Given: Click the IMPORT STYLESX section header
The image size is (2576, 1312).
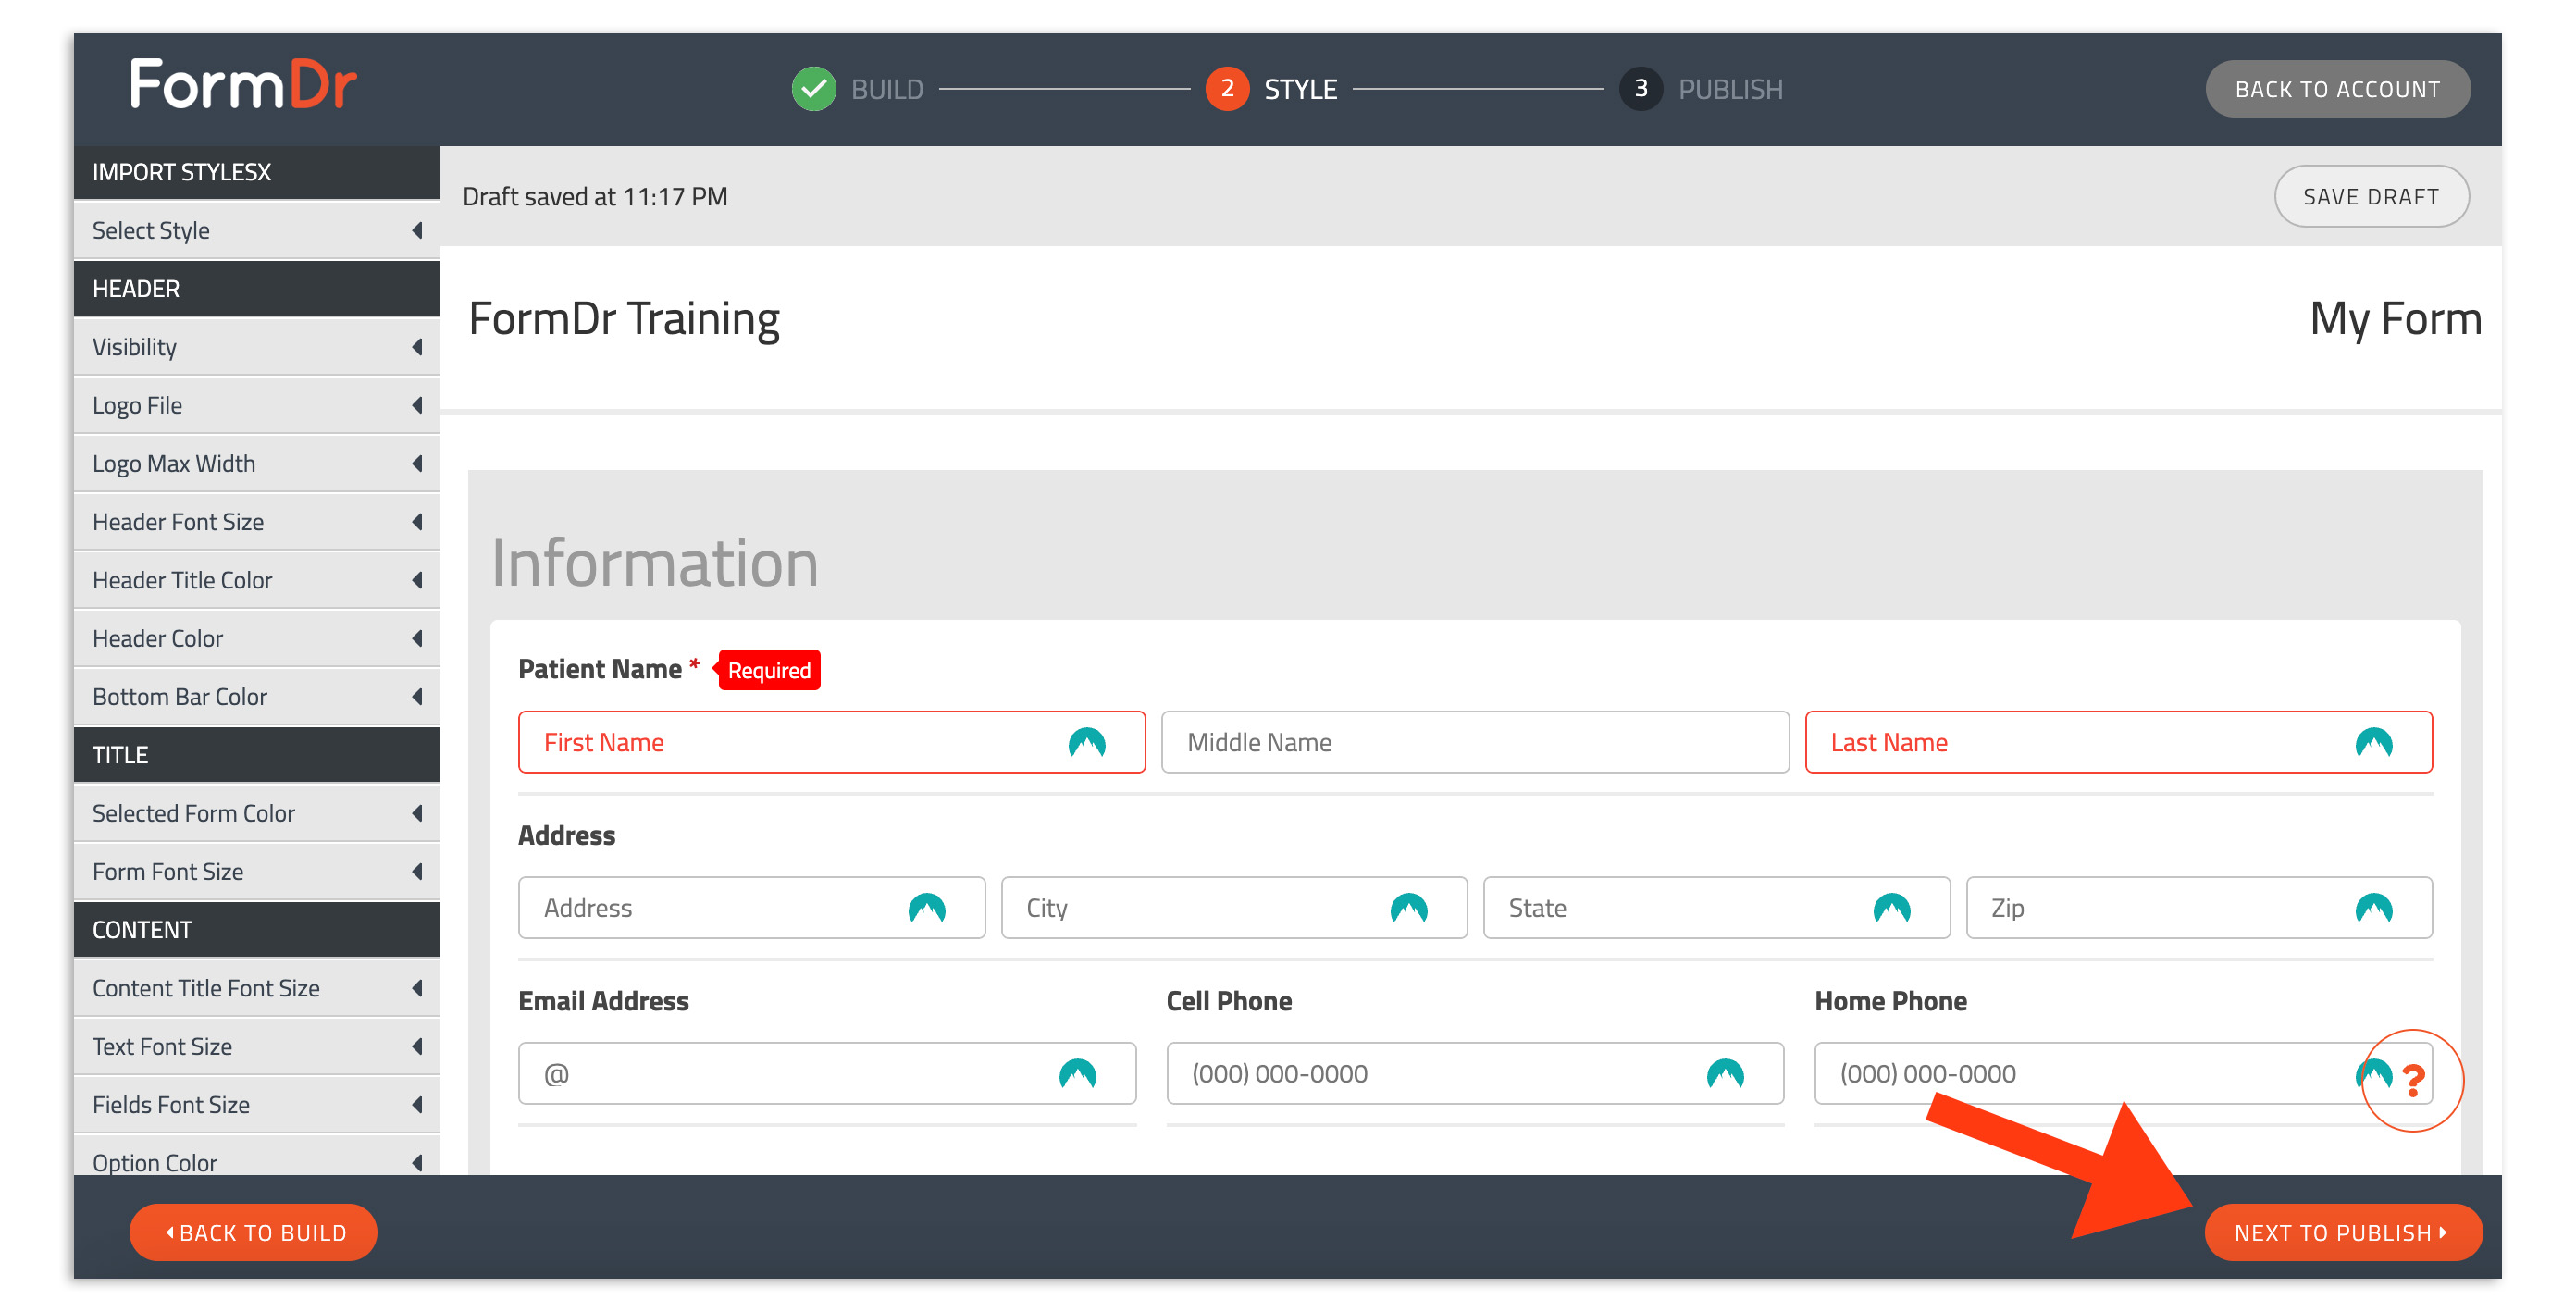Looking at the screenshot, I should click(257, 172).
